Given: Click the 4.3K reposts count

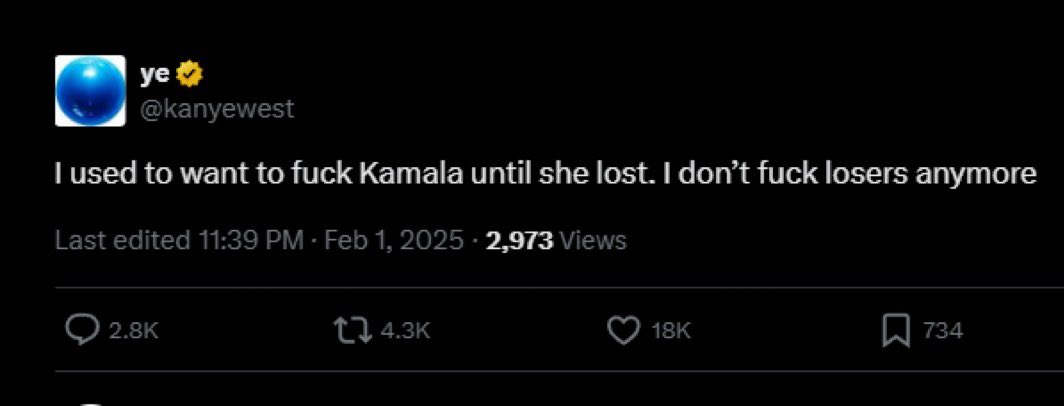Looking at the screenshot, I should [x=406, y=332].
